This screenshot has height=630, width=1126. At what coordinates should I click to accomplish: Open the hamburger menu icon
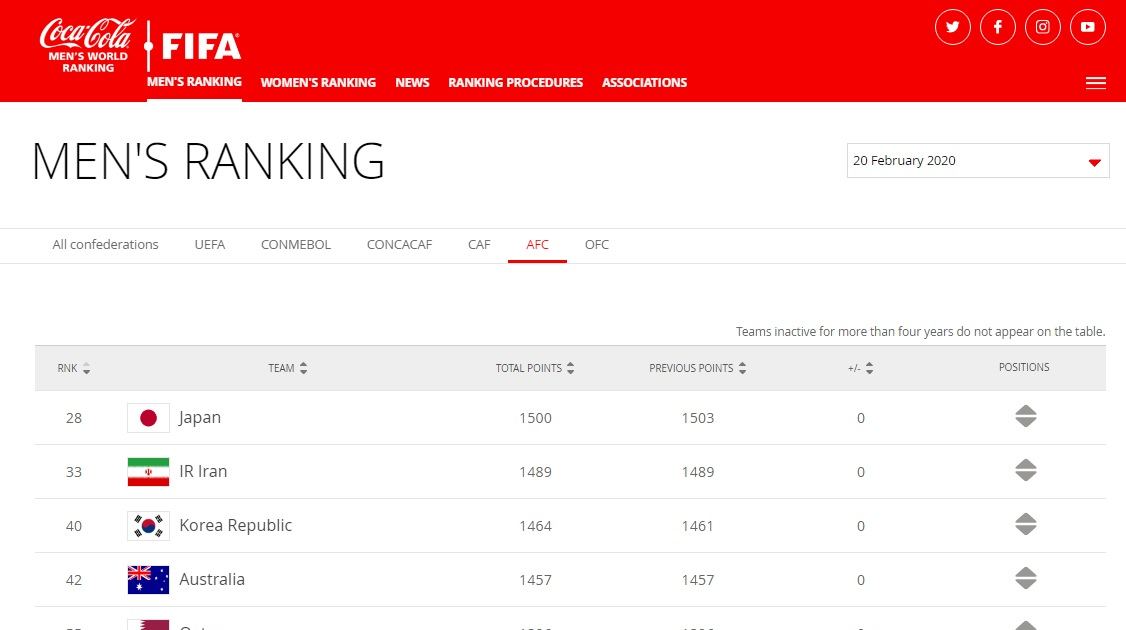pos(1095,83)
